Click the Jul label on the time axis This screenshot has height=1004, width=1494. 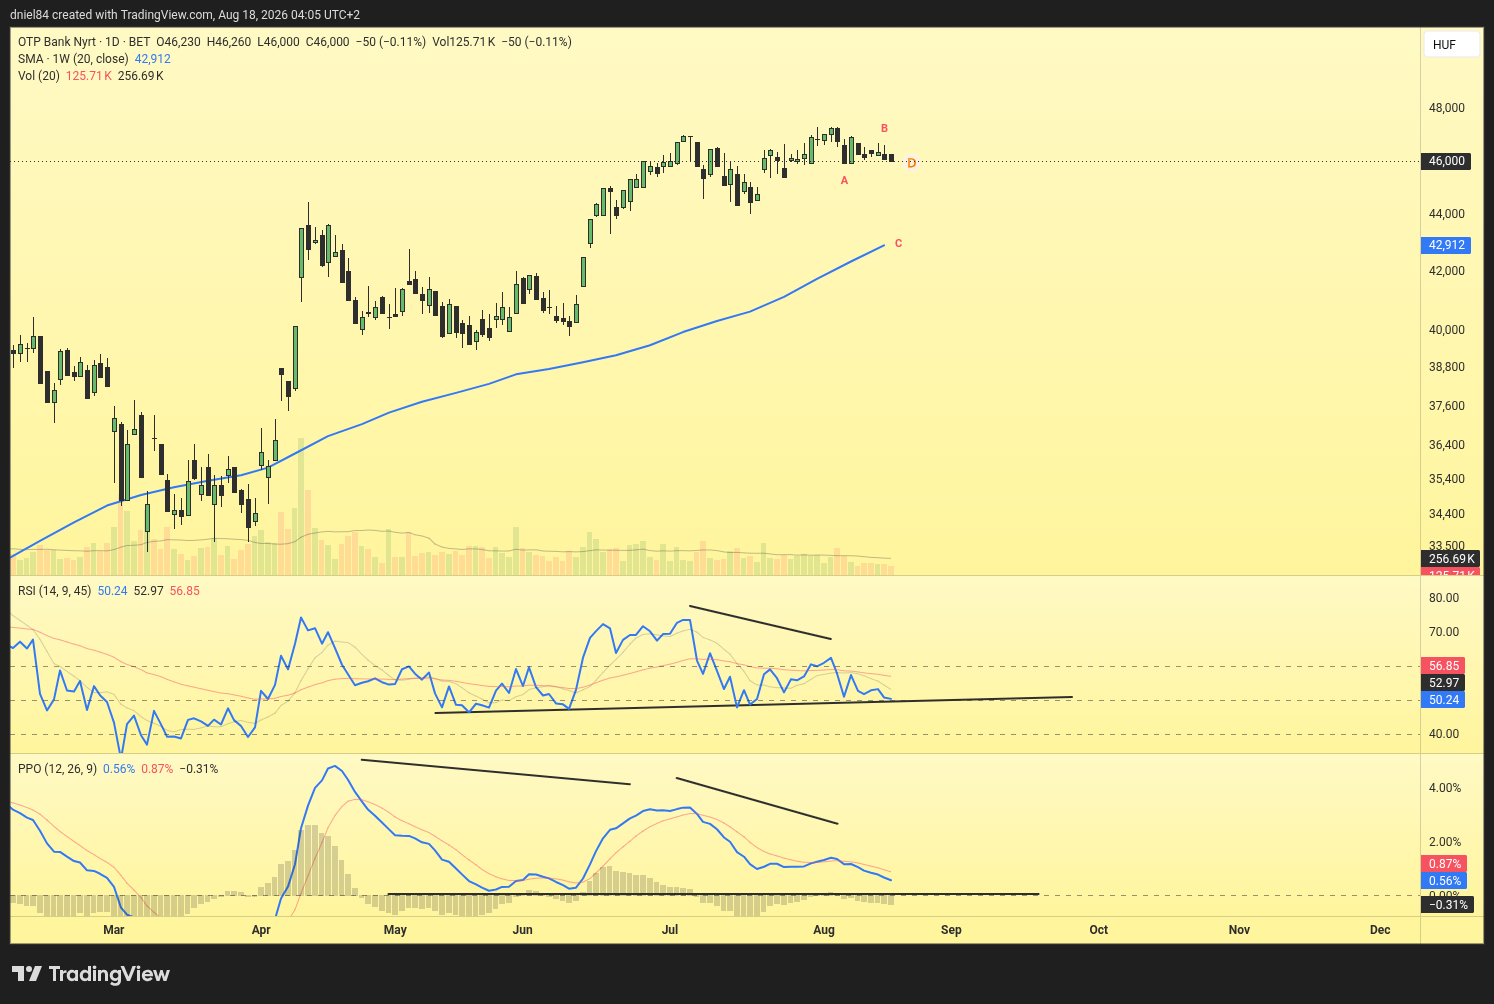670,930
